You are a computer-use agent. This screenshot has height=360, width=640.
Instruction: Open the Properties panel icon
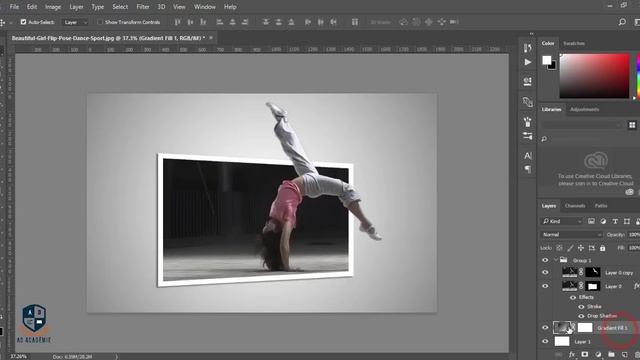527,81
